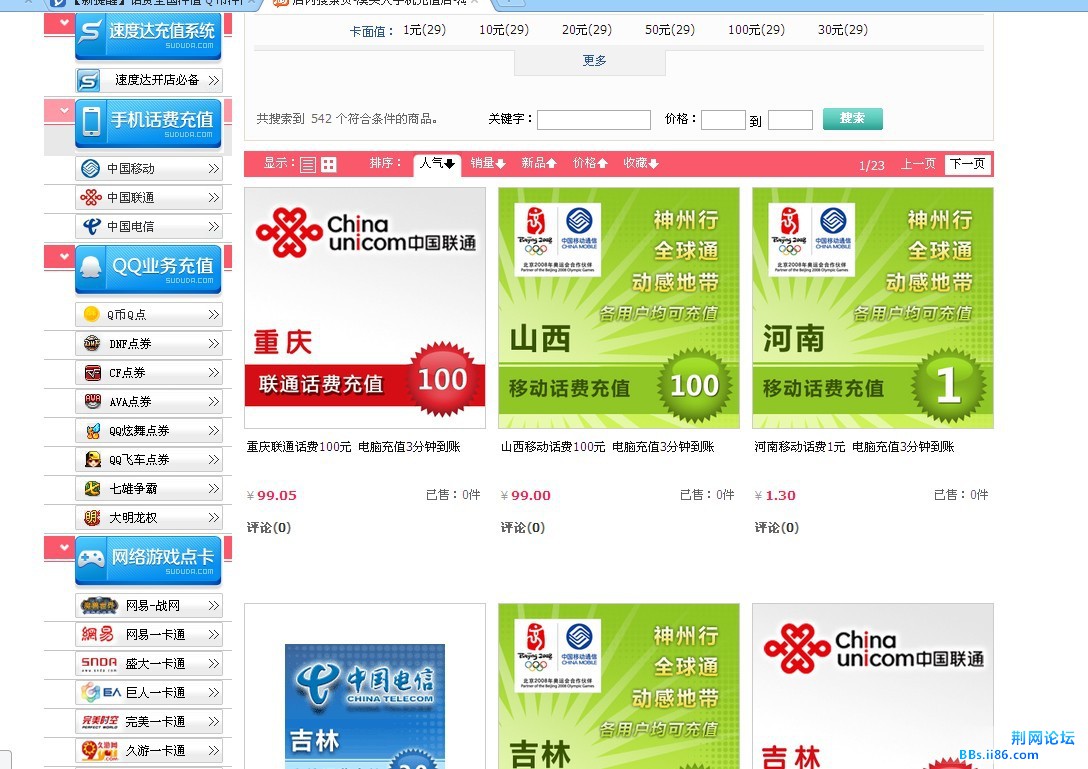
Task: Sort products by 收藏
Action: 640,163
